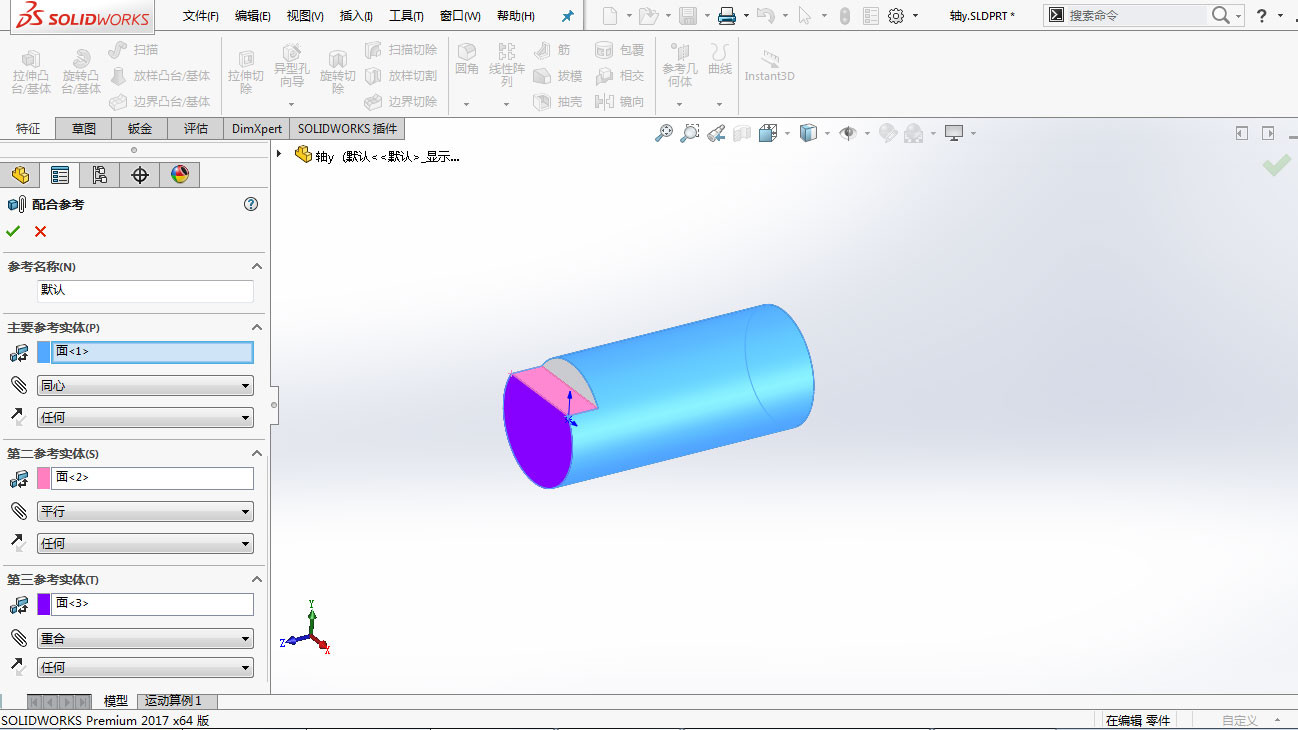Click the Apply Scene icon
1298x730 pixels.
[913, 133]
